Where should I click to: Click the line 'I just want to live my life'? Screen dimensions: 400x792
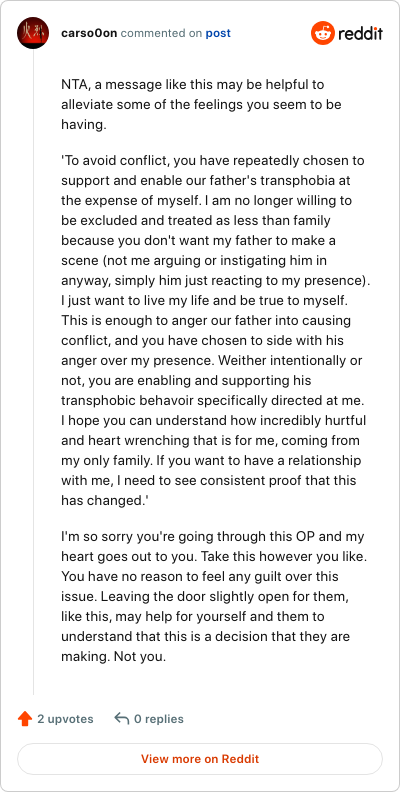coord(205,301)
